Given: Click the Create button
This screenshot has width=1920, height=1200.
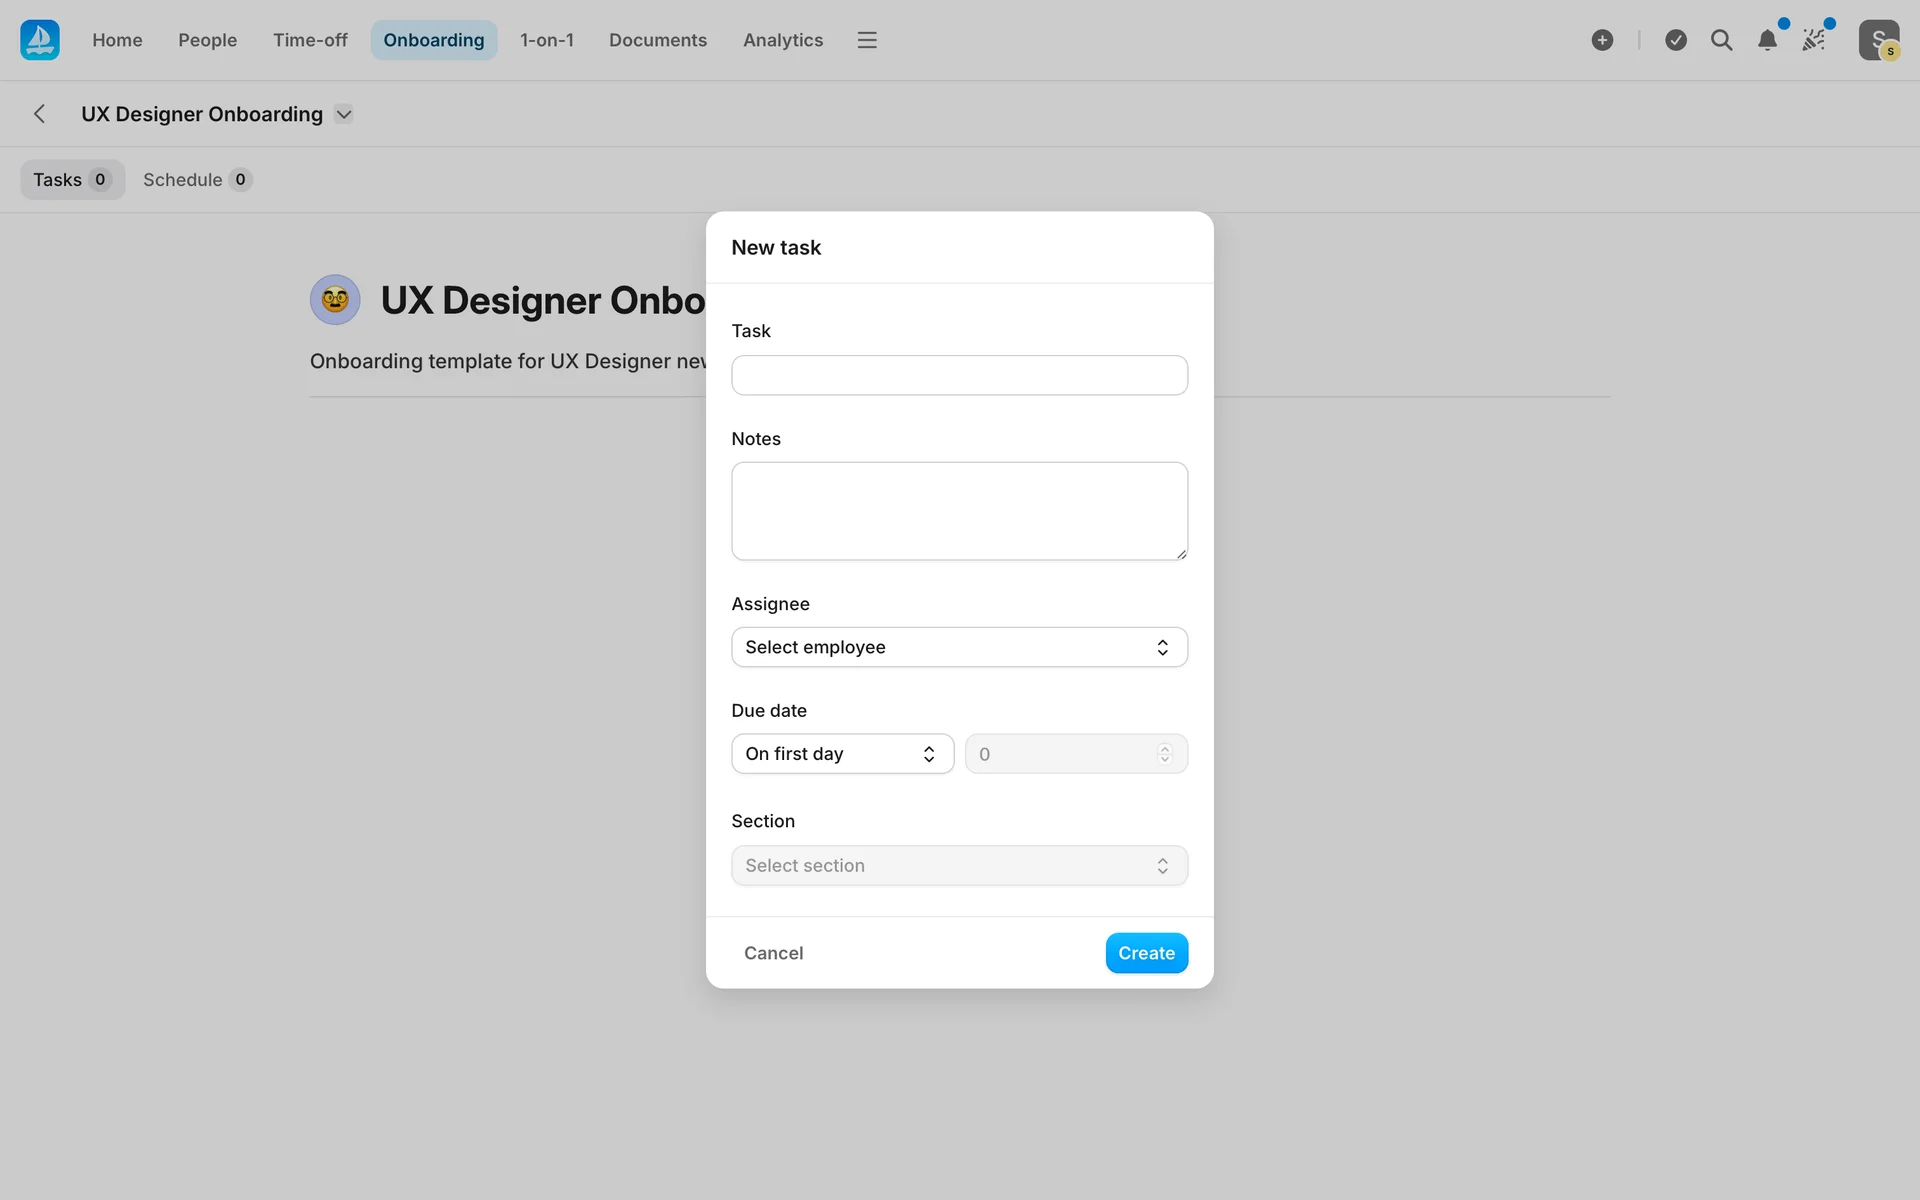Looking at the screenshot, I should click(x=1146, y=953).
